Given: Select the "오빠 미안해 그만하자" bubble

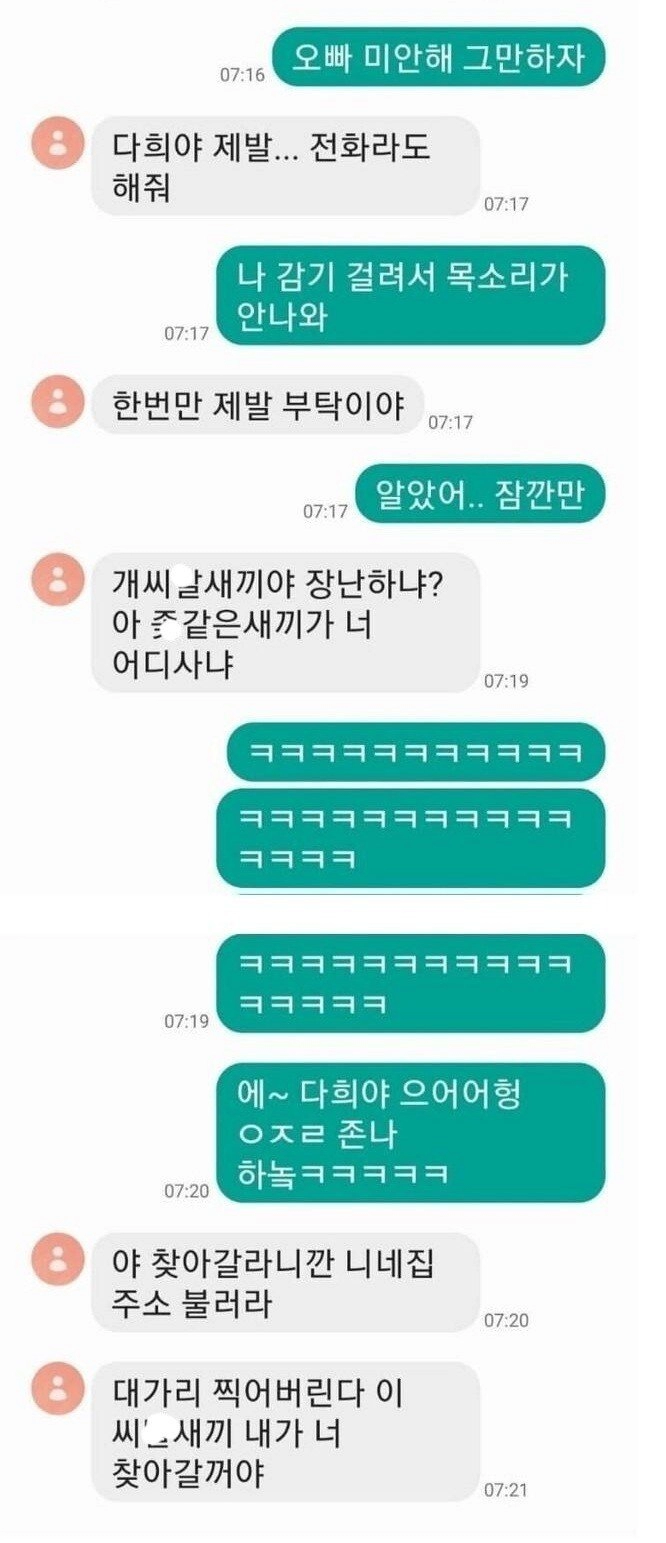Looking at the screenshot, I should [439, 56].
